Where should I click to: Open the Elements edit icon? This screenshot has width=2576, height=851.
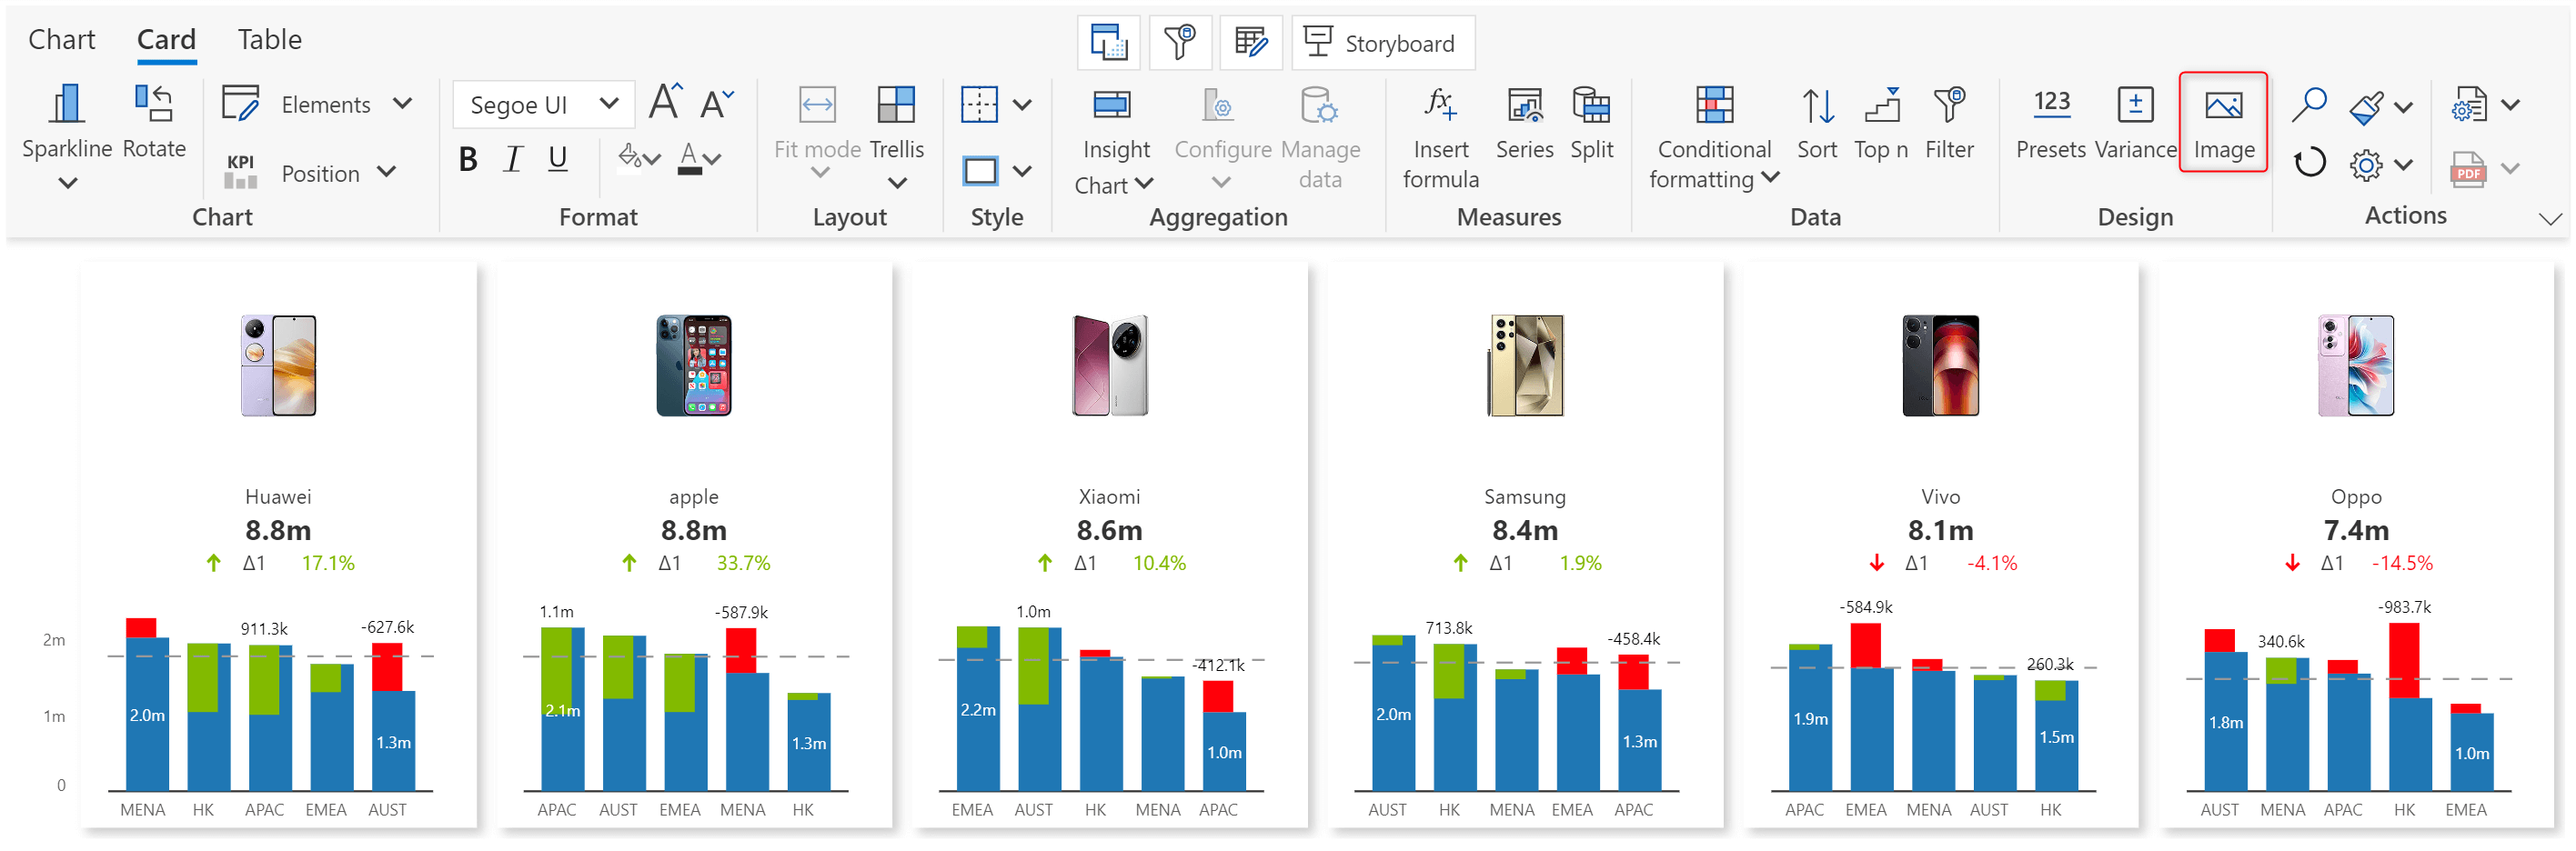click(240, 104)
